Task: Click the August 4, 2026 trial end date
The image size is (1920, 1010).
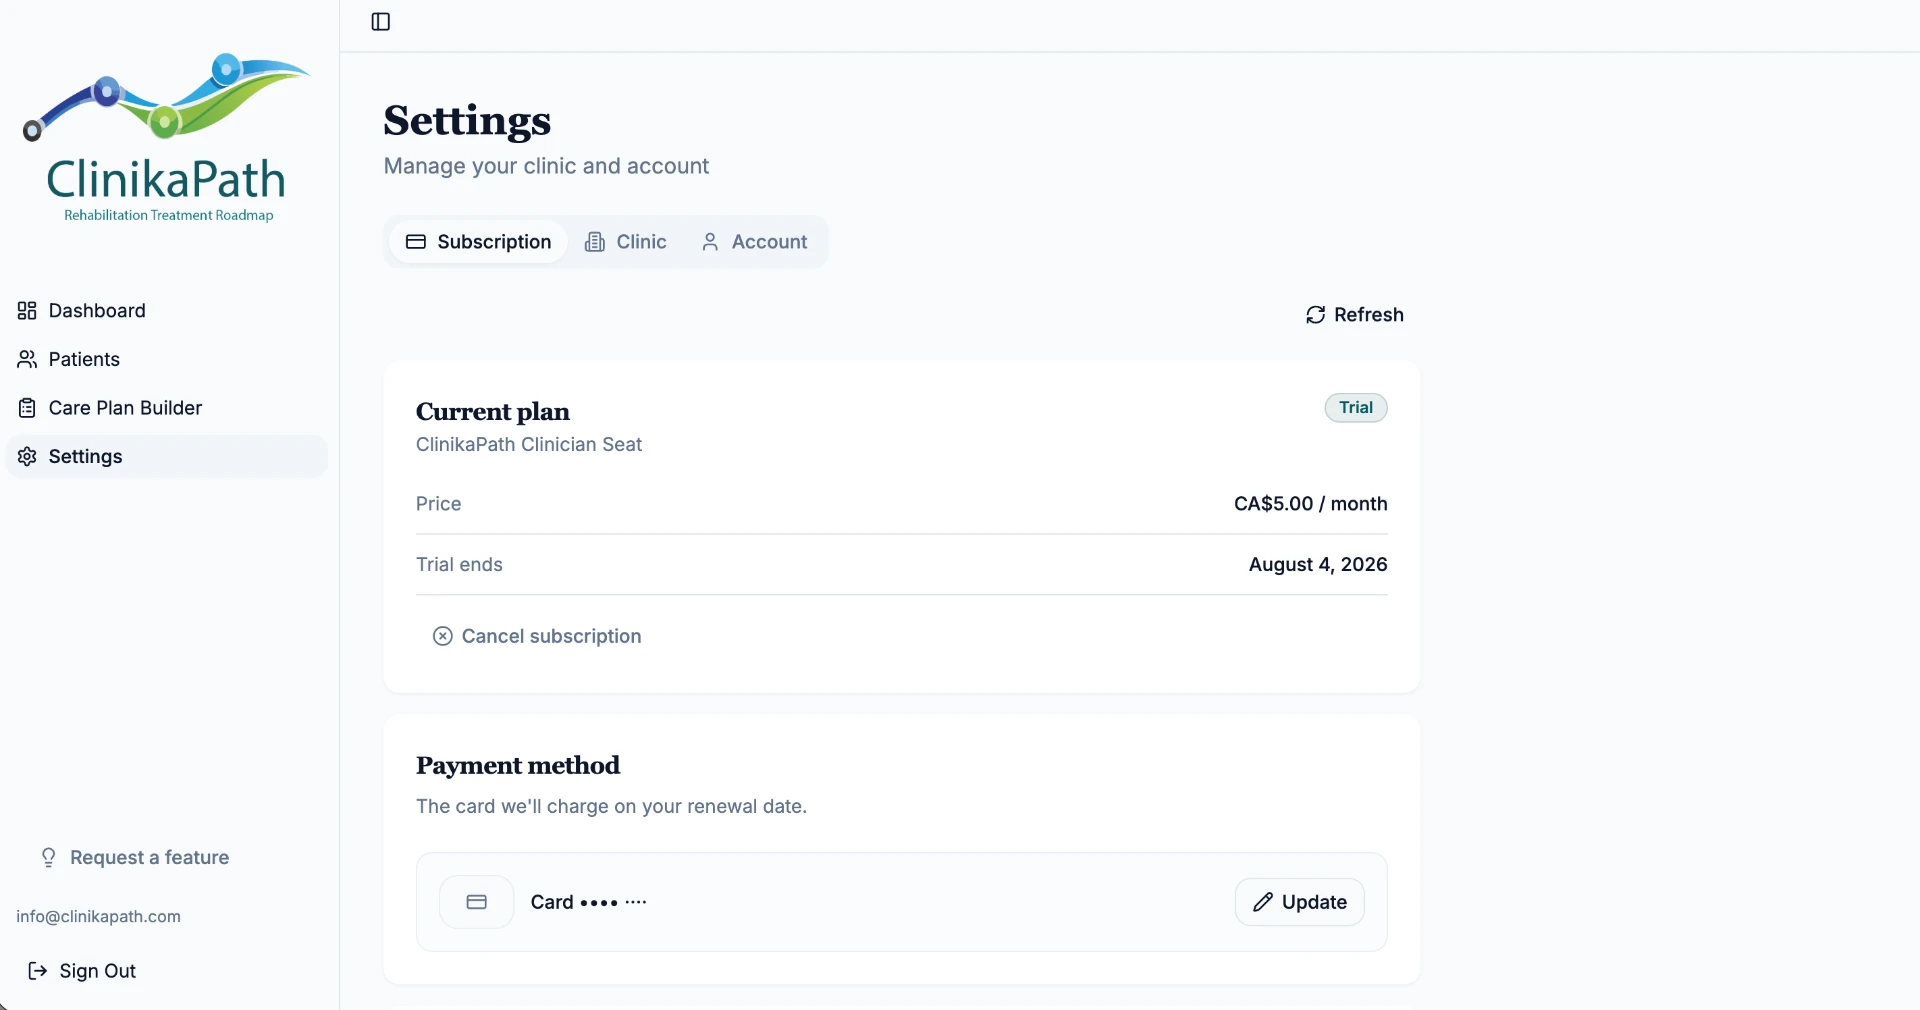Action: tap(1318, 565)
